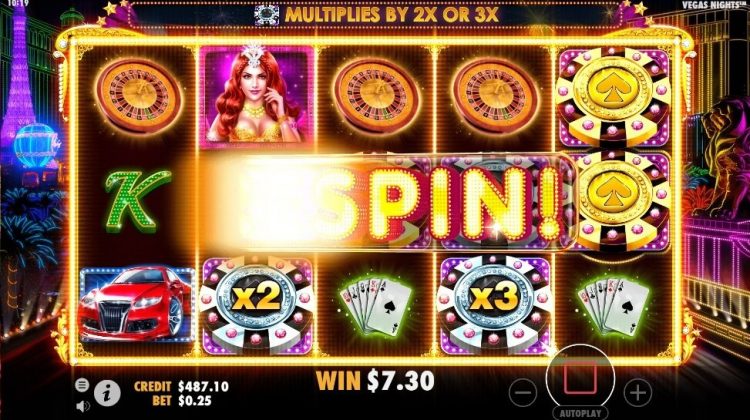750x420 pixels.
Task: Click the $487.10 credit display
Action: coord(203,386)
